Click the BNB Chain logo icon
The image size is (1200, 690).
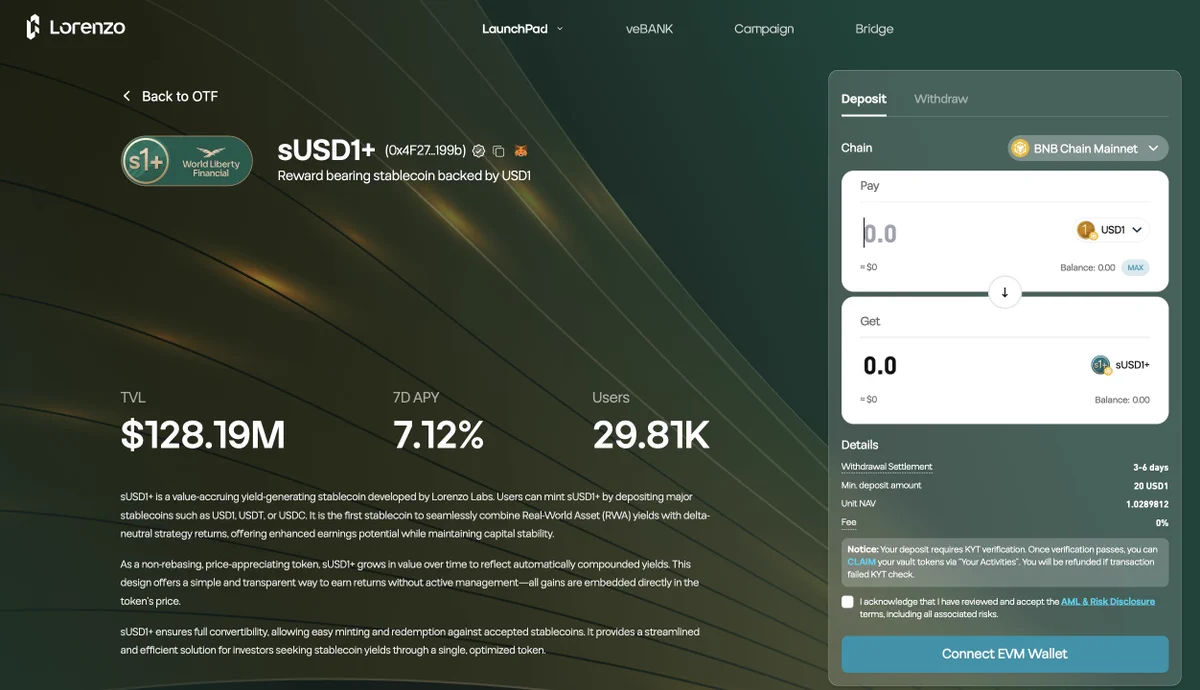pyautogui.click(x=1020, y=148)
